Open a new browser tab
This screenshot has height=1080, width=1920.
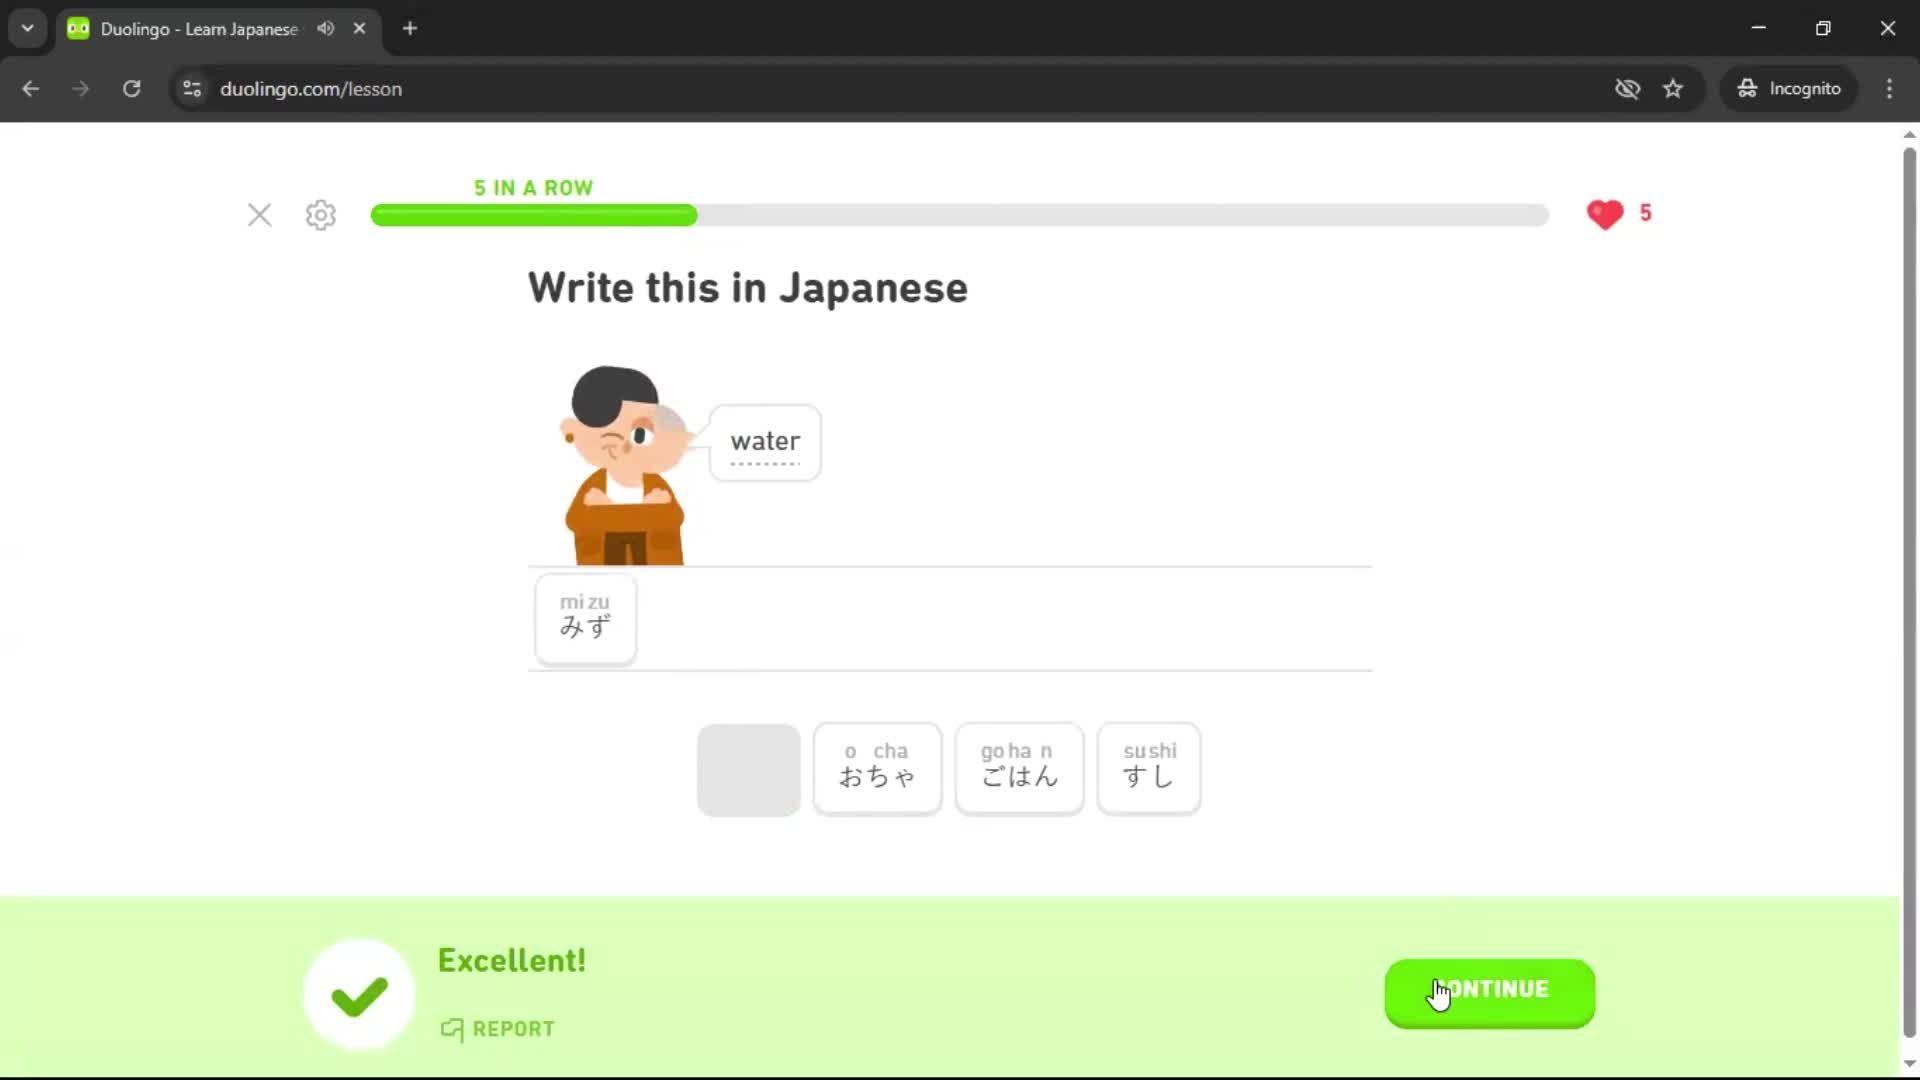[x=409, y=28]
